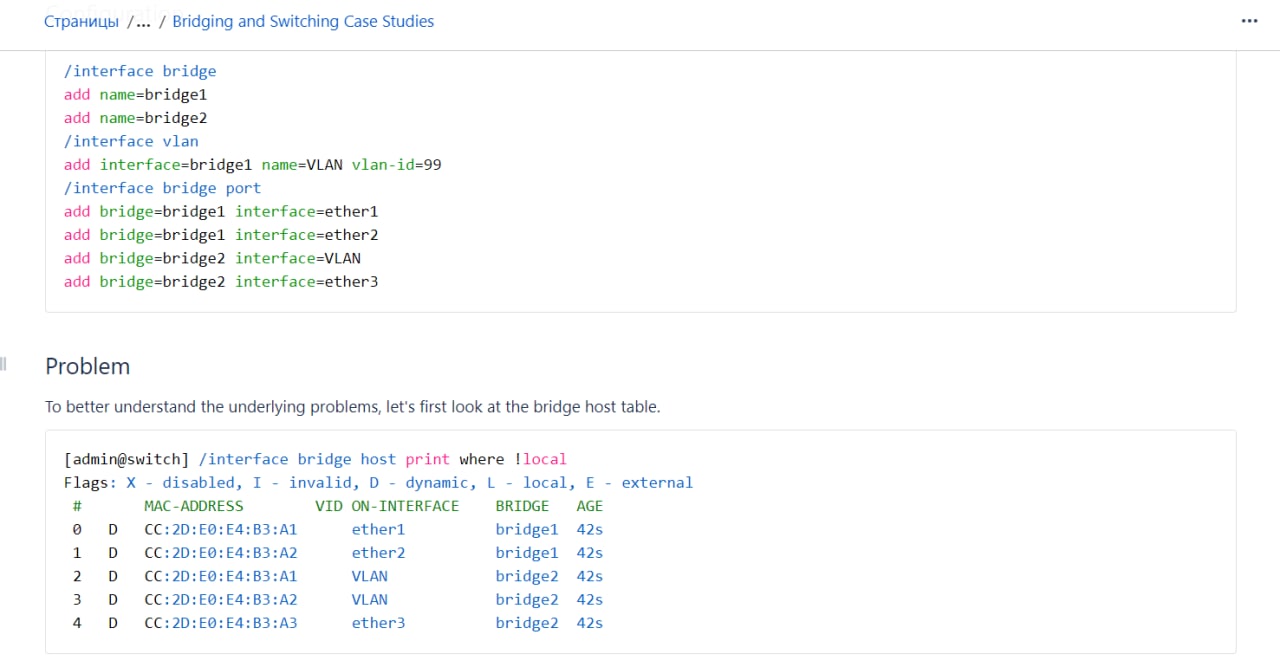The height and width of the screenshot is (667, 1280).
Task: Click the AGE column header
Action: (590, 506)
